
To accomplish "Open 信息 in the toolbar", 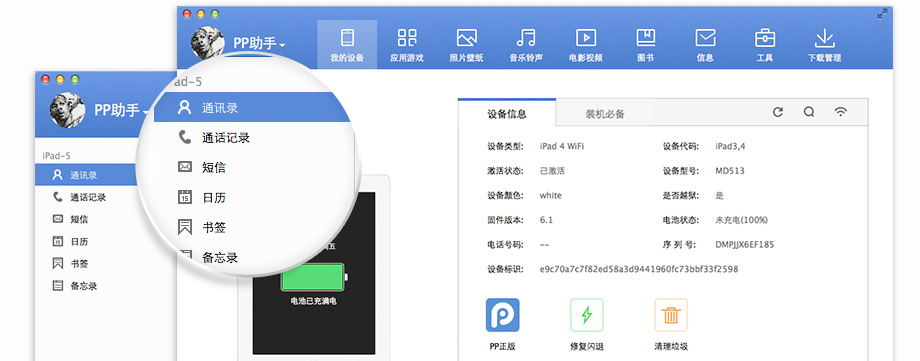I will pos(705,45).
